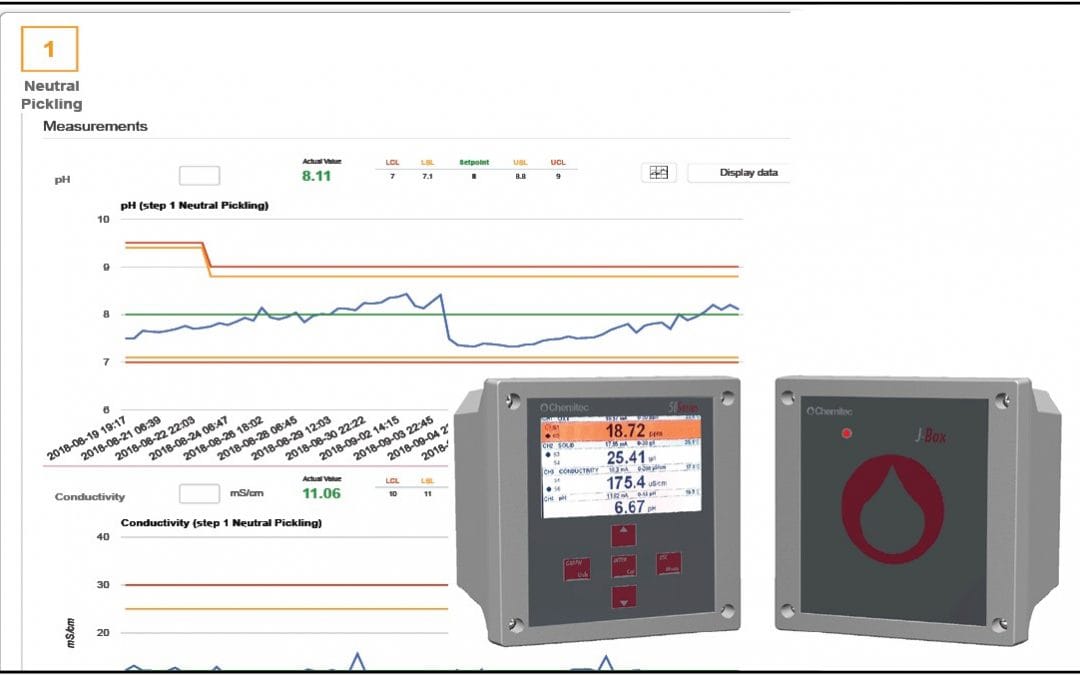Click the y-axis value 10 on the pH chart
Viewport: 1080px width, 675px height.
(x=103, y=219)
